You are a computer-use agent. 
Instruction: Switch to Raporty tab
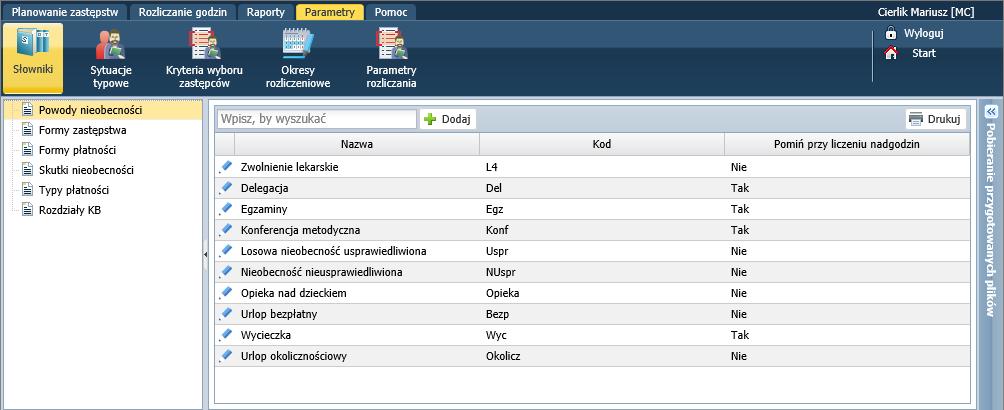266,12
